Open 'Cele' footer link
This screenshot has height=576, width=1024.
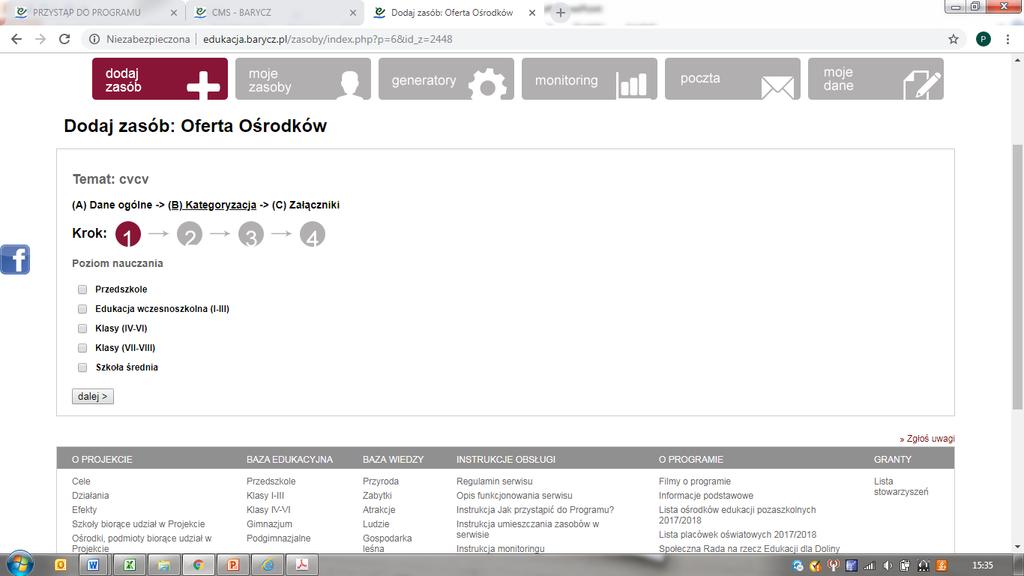pos(81,481)
